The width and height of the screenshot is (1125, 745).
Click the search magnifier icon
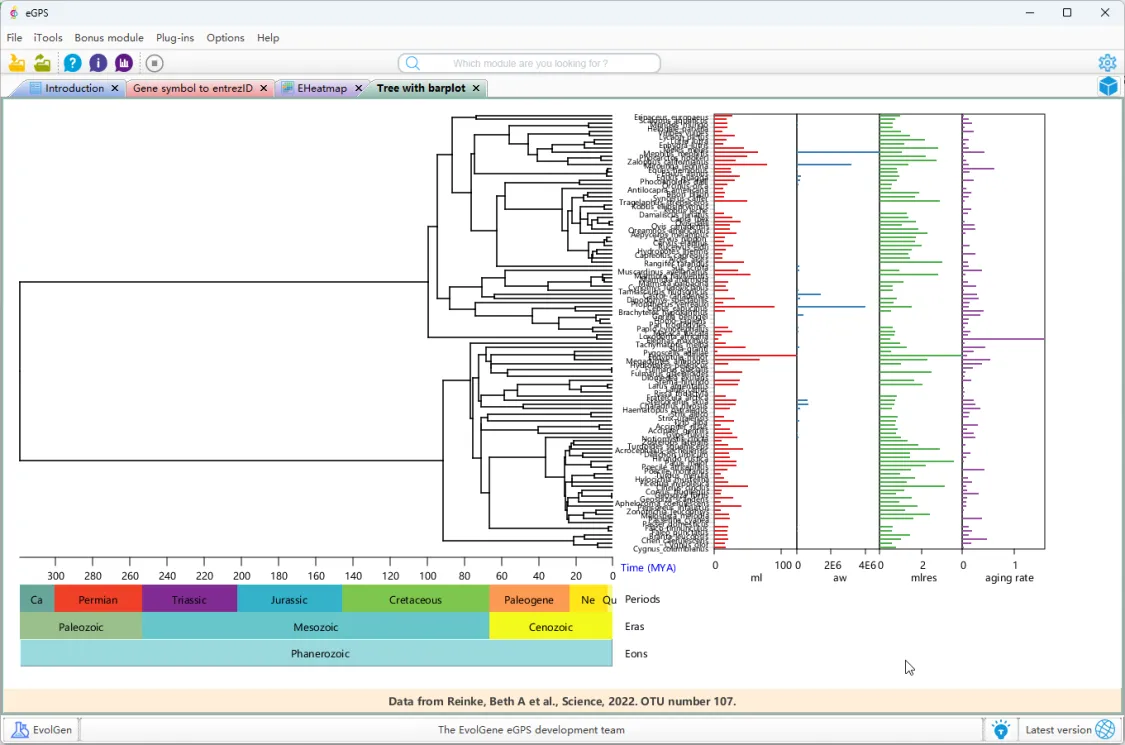click(413, 63)
